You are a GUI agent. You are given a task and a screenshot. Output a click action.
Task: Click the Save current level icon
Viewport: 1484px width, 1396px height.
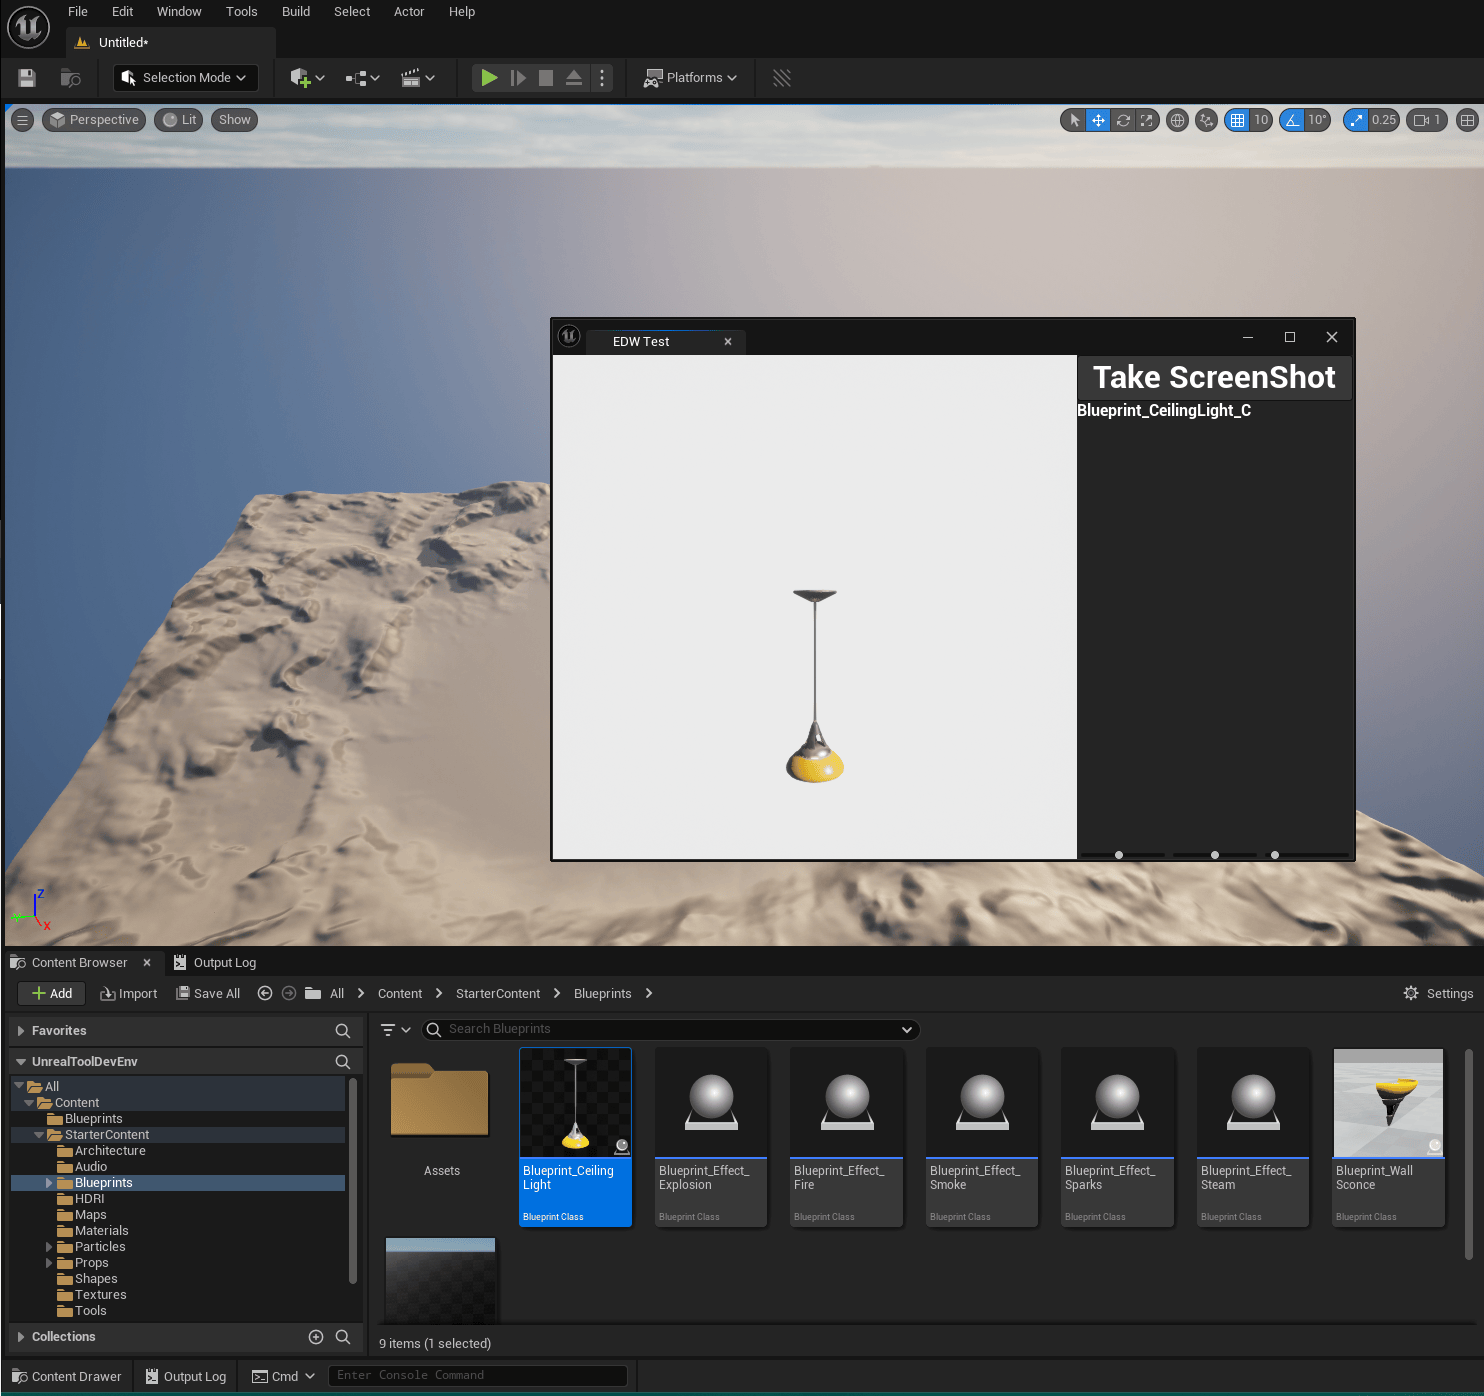tap(27, 78)
